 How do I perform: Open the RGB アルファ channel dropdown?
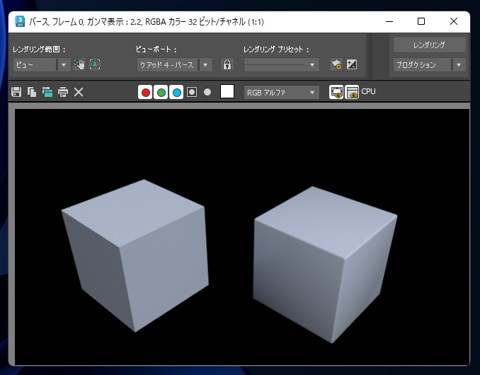[281, 93]
